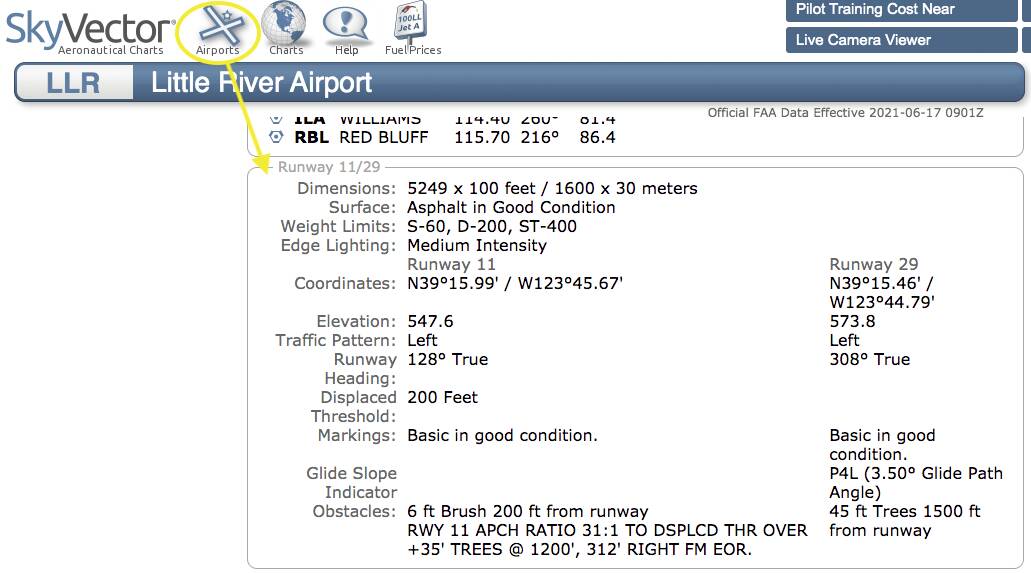Click the Official FAA Data Effective text

[845, 112]
